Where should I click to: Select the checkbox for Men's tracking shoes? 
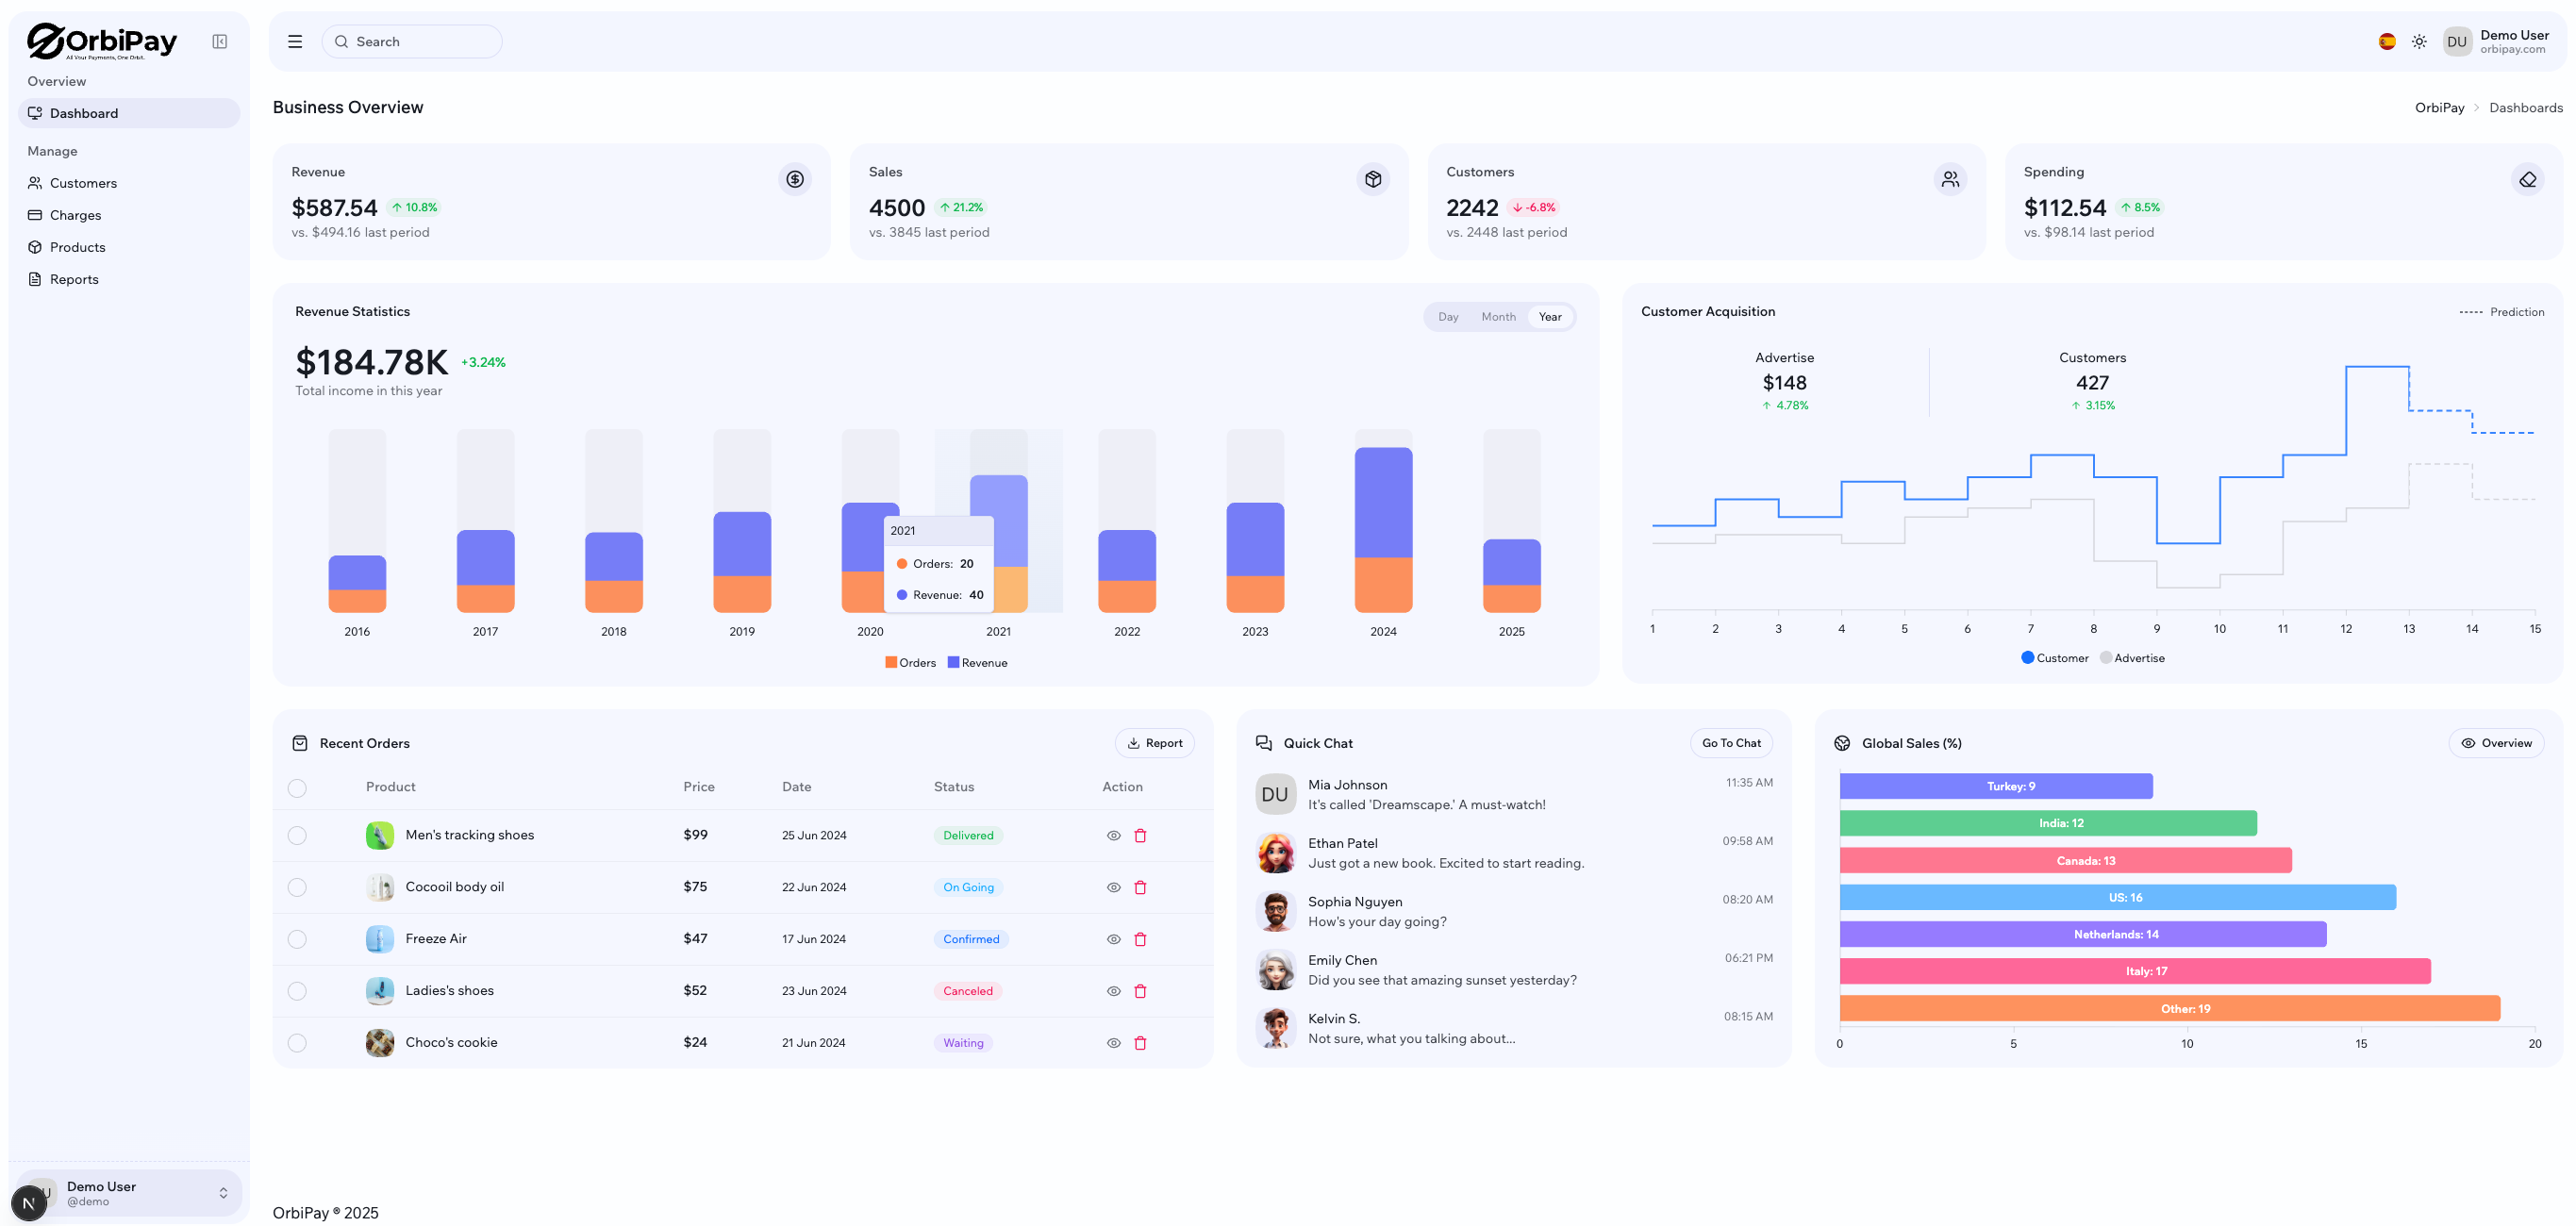tap(297, 836)
